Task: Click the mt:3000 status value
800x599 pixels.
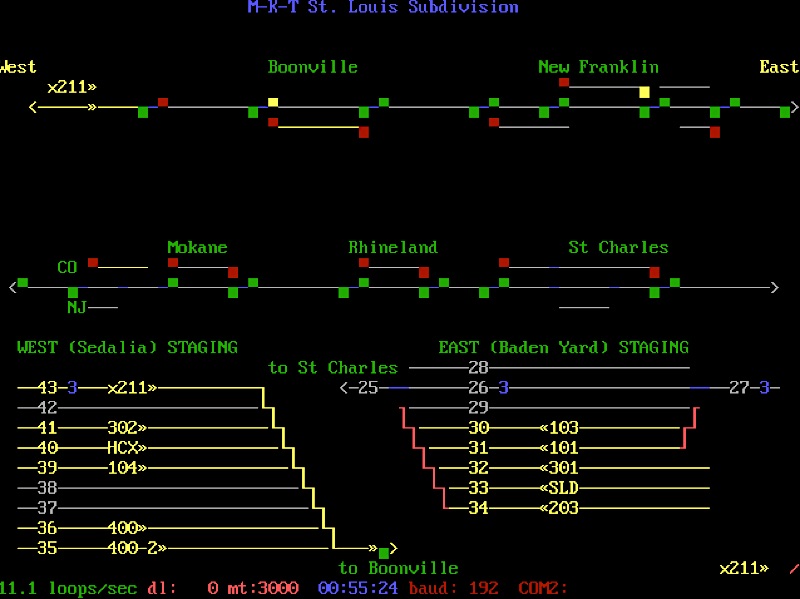Action: 263,588
